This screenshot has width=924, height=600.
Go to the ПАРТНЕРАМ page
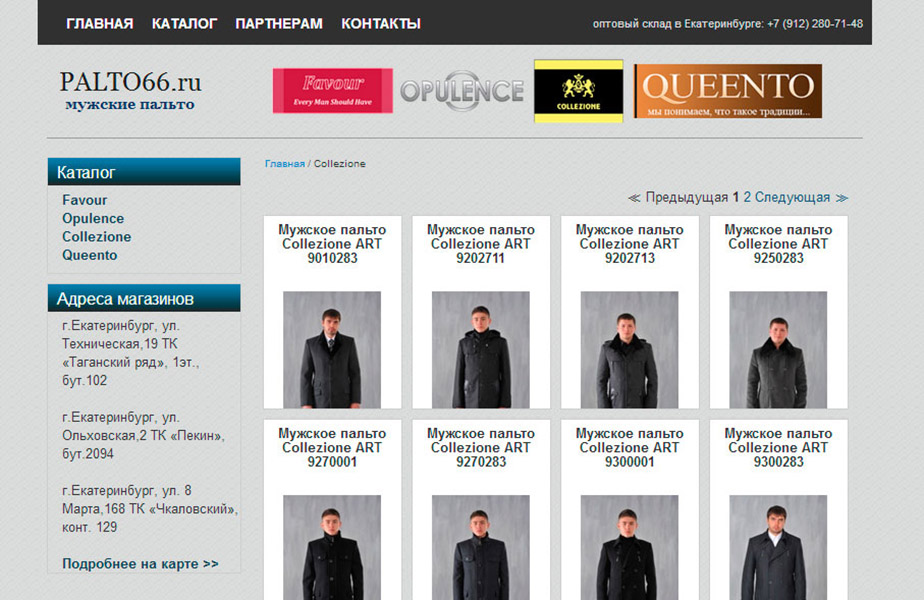(279, 24)
